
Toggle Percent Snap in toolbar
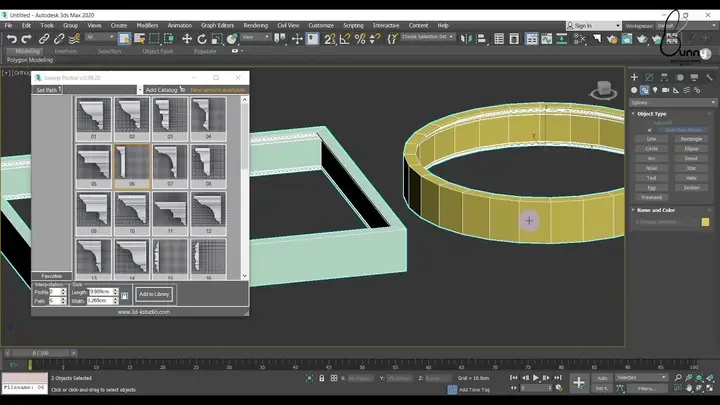coord(360,39)
